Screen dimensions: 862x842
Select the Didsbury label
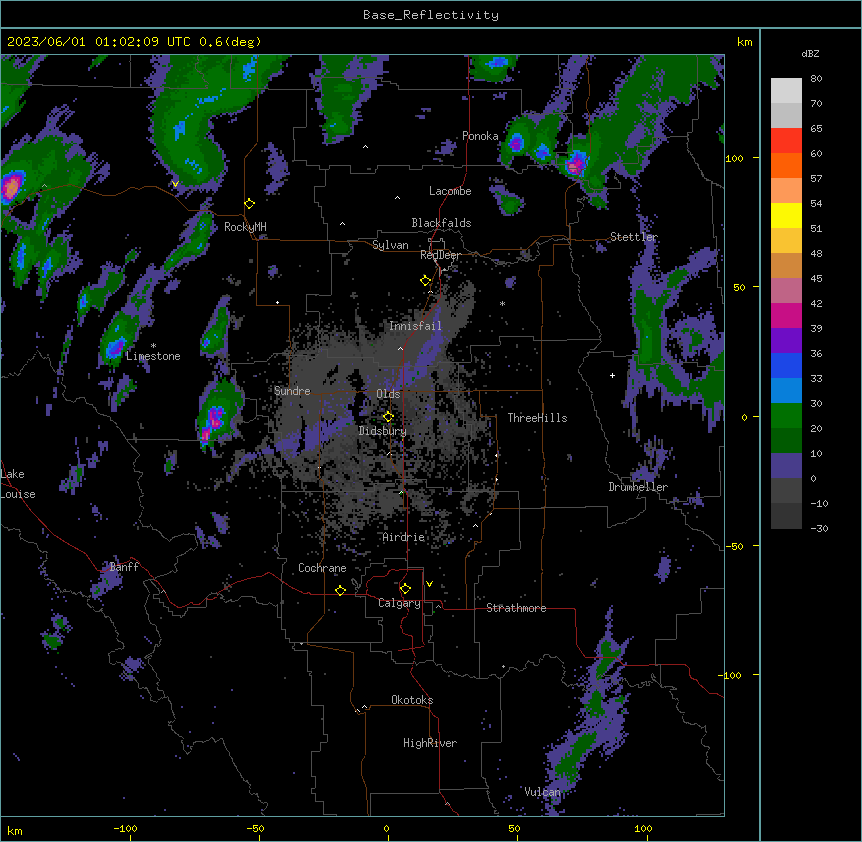click(x=382, y=431)
